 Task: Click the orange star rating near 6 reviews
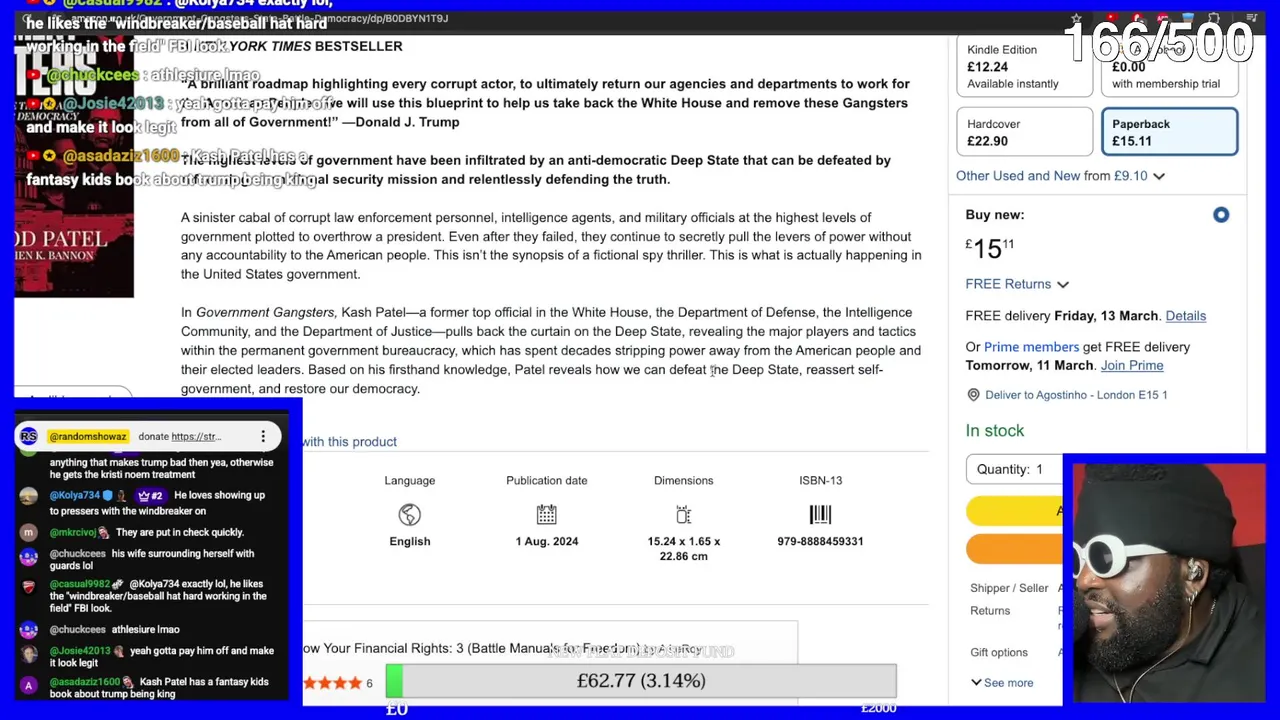[332, 683]
